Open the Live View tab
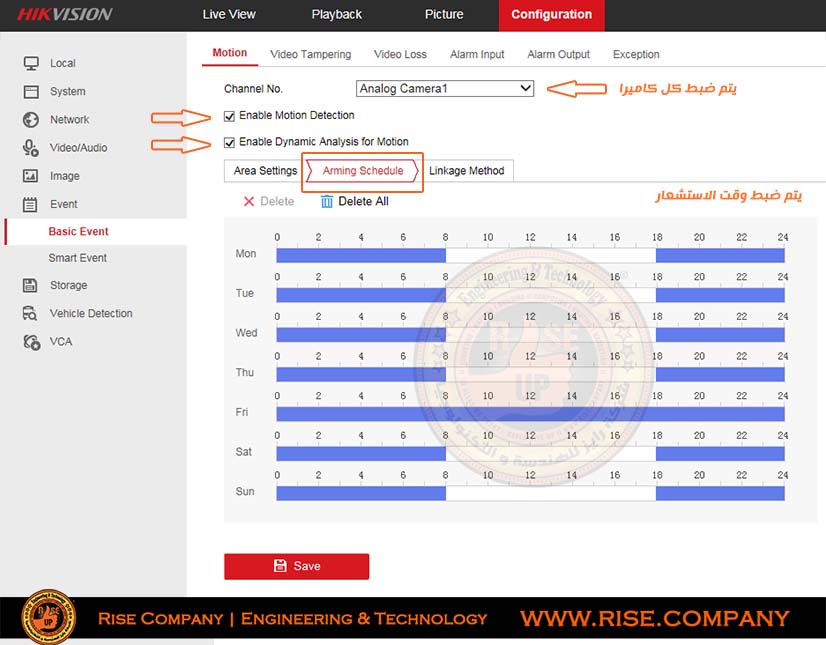 tap(229, 14)
